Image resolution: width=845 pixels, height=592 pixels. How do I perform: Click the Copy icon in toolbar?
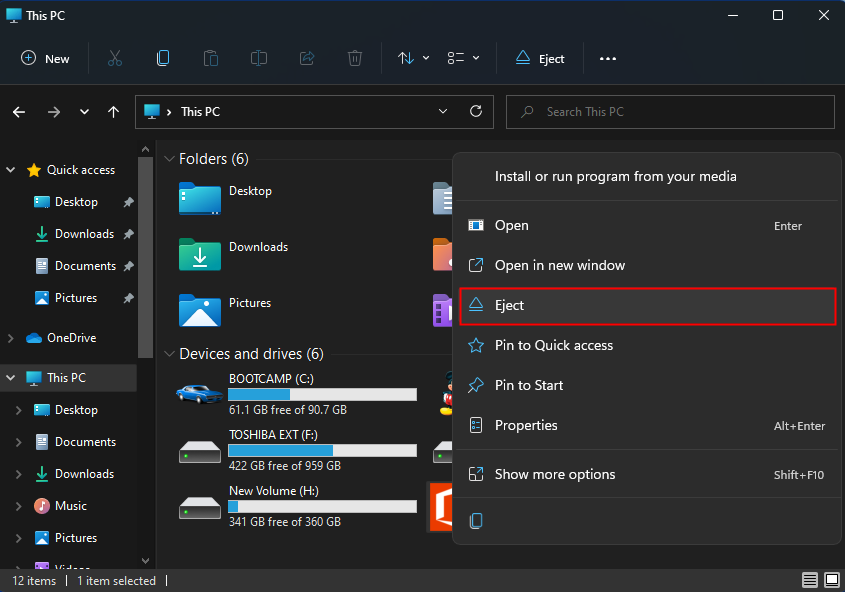[163, 58]
